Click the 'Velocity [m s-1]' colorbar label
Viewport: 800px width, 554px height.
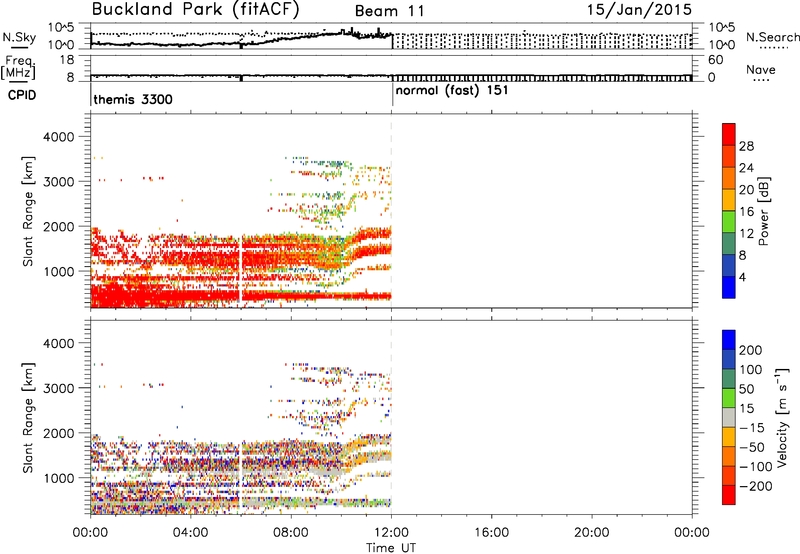783,417
